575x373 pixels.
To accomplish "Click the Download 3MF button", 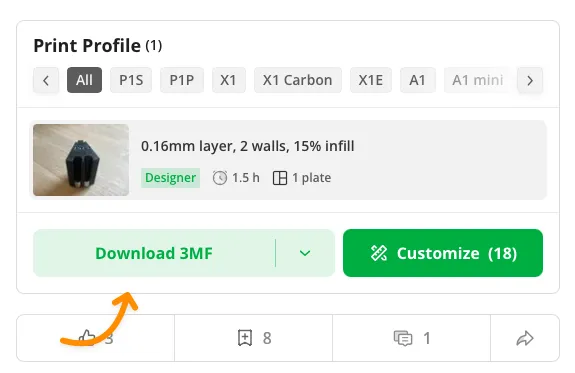I will 154,253.
